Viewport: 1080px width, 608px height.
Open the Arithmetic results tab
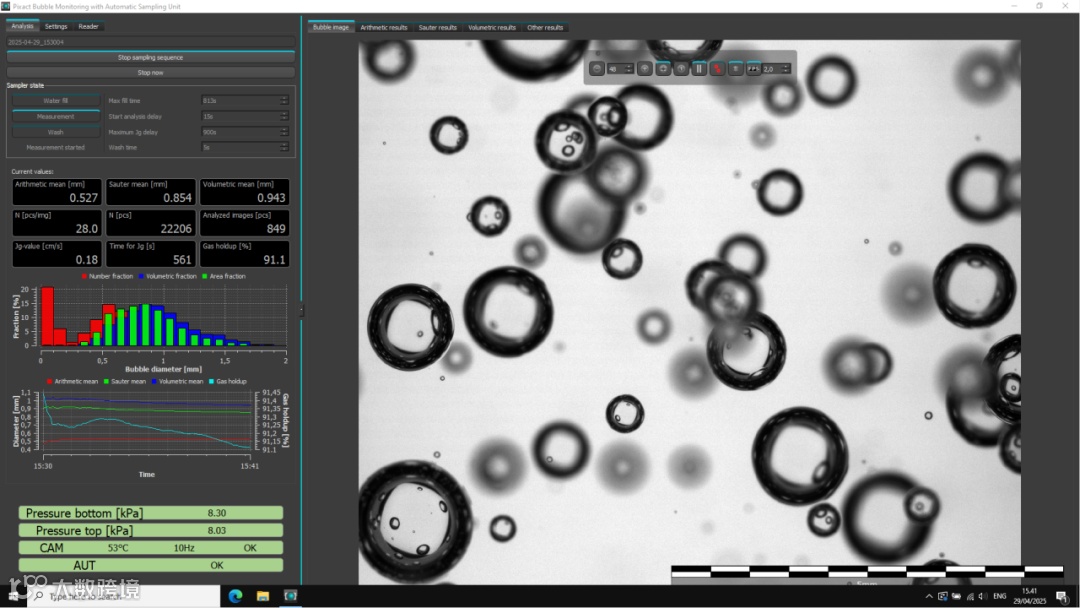tap(384, 28)
